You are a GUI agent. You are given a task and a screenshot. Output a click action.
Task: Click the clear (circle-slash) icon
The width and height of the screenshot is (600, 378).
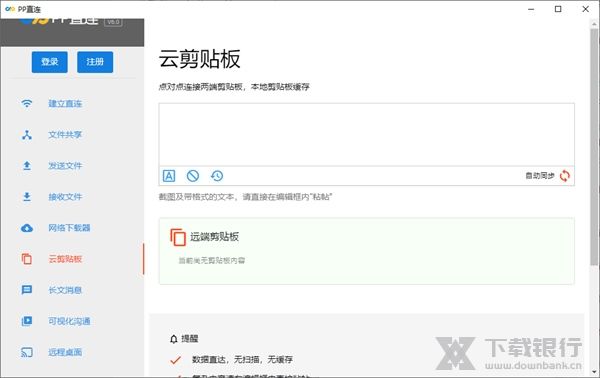pyautogui.click(x=193, y=176)
